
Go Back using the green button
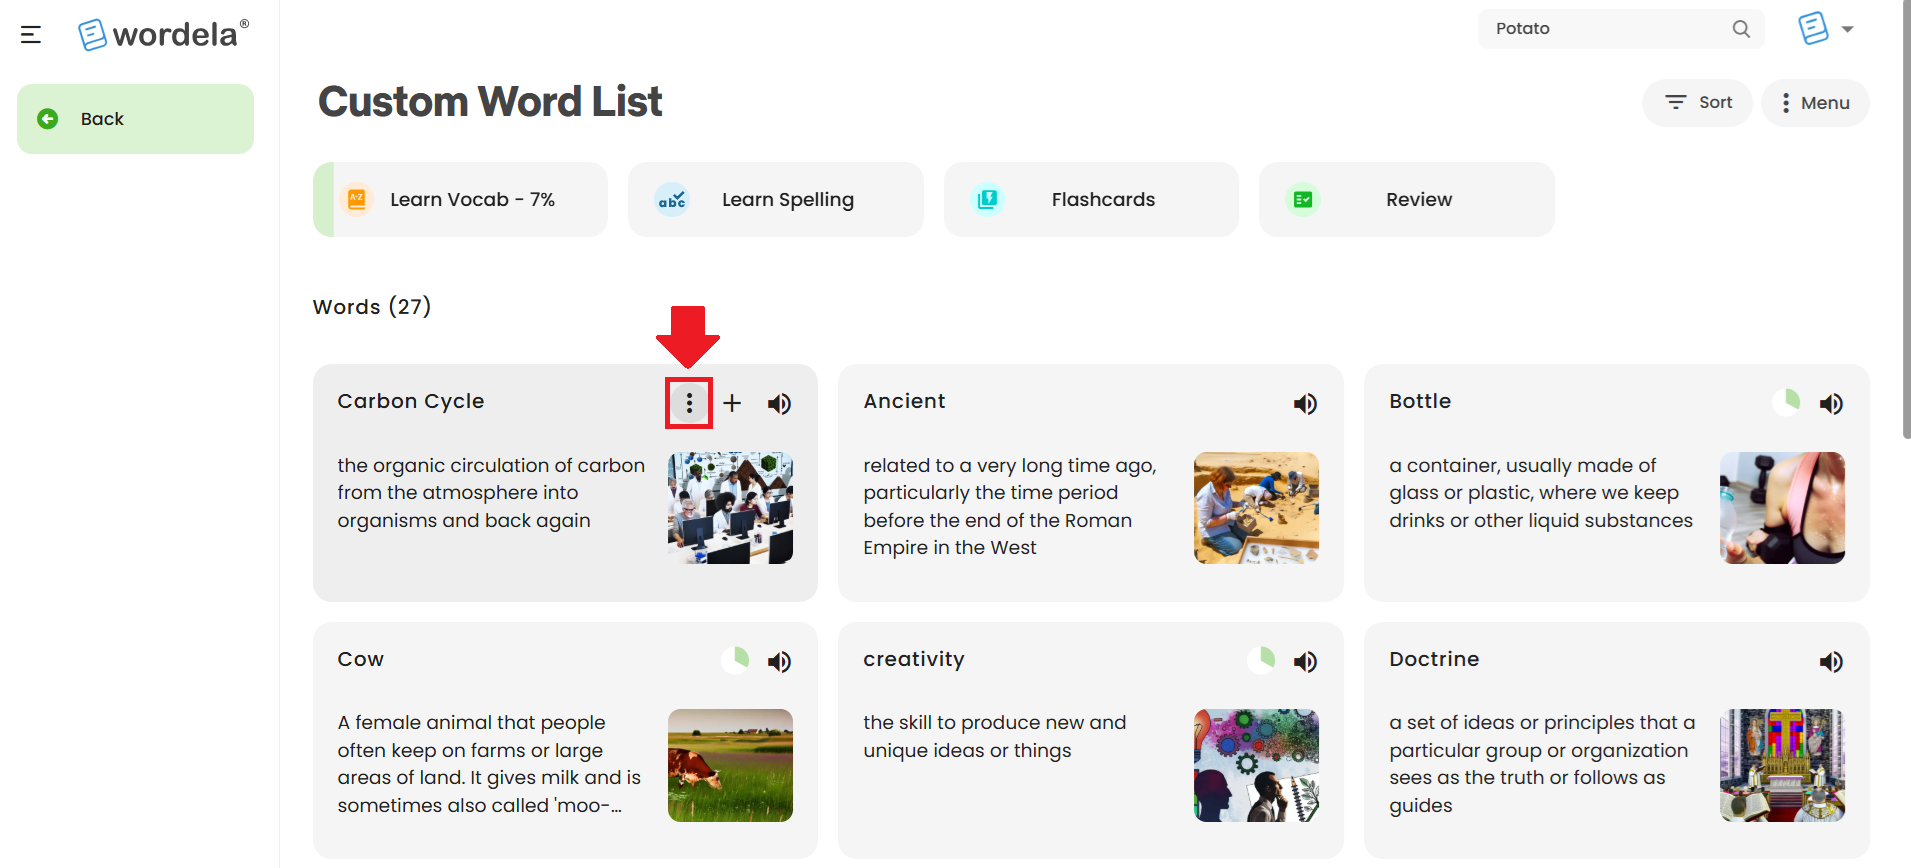(135, 119)
